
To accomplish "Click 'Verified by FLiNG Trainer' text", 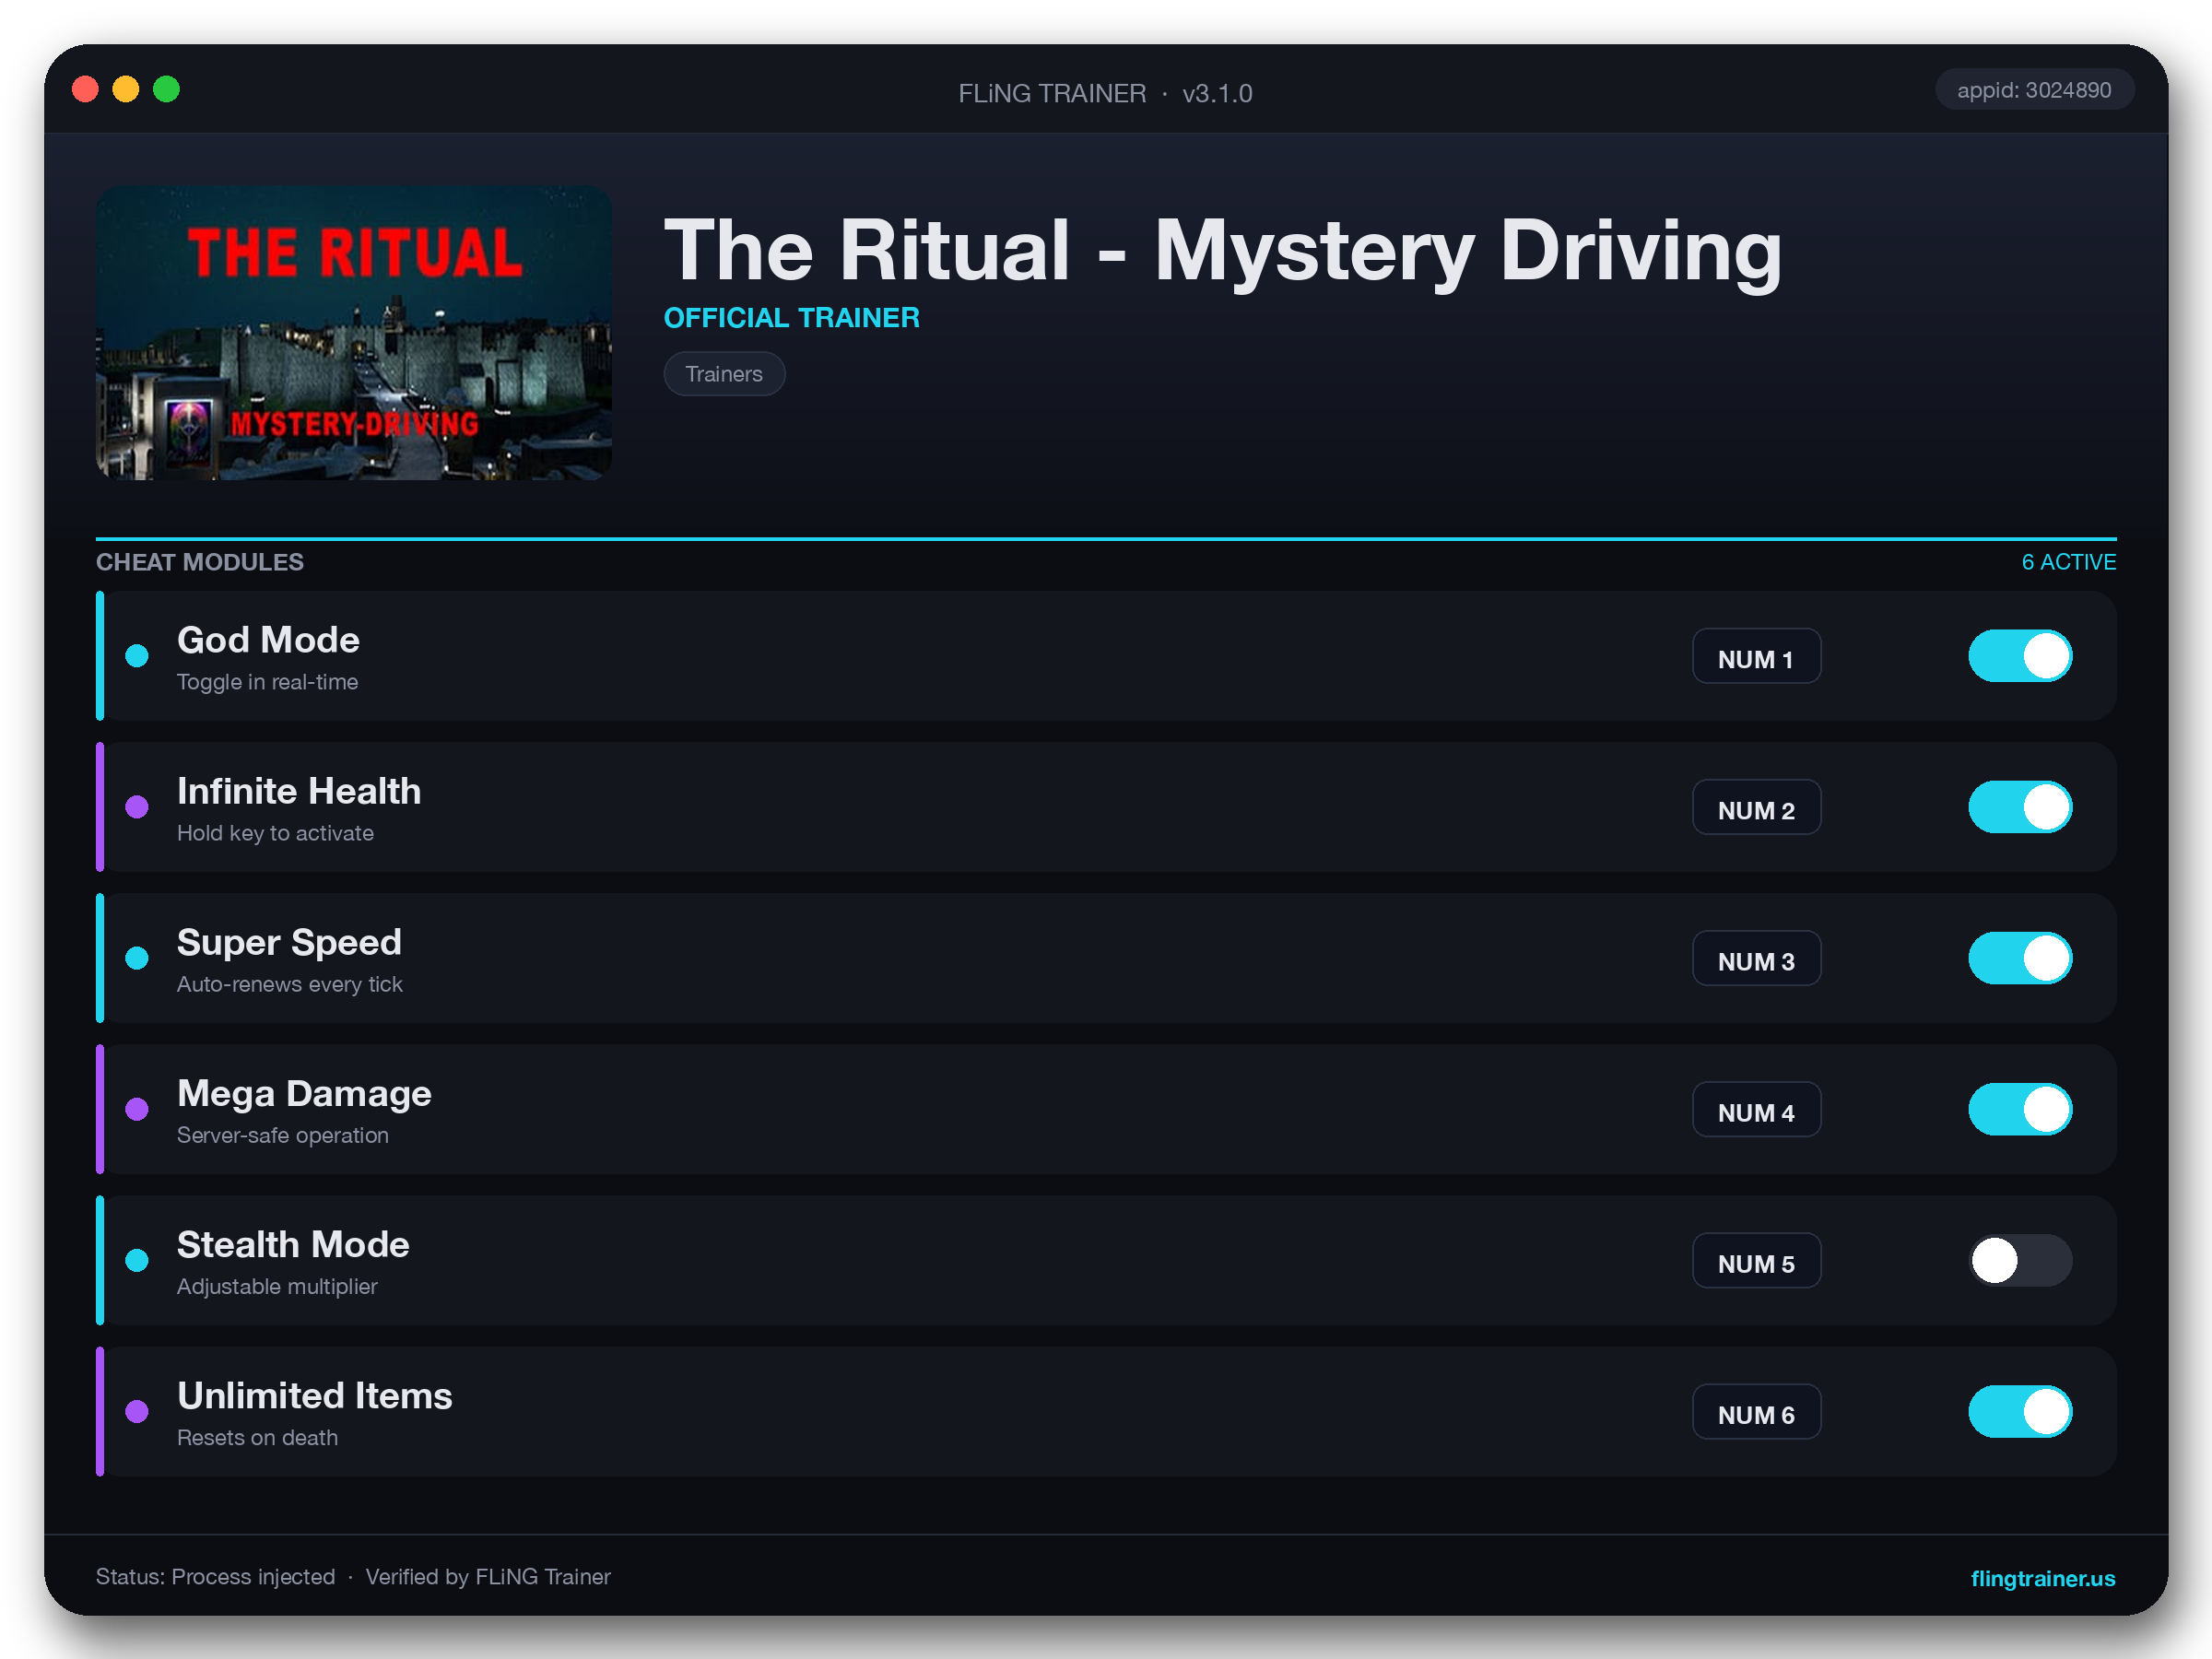I will [488, 1577].
